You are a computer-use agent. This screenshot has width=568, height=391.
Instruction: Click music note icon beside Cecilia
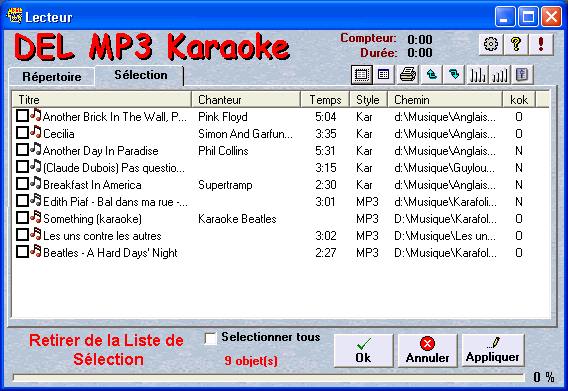(x=36, y=132)
